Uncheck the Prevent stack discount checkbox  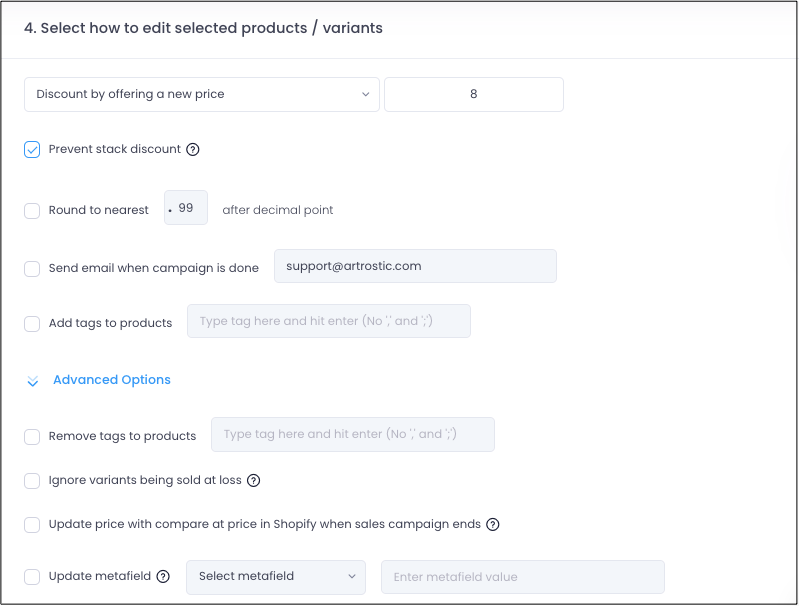pos(32,149)
